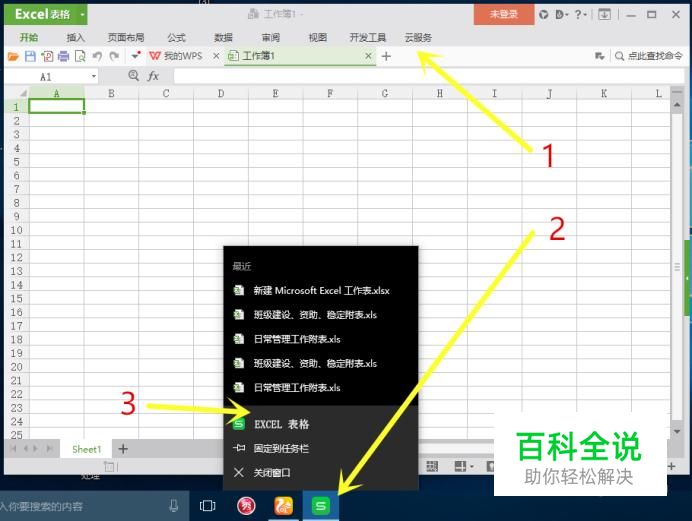Open the red round taskbar app icon
Image resolution: width=692 pixels, height=521 pixels.
[x=246, y=506]
